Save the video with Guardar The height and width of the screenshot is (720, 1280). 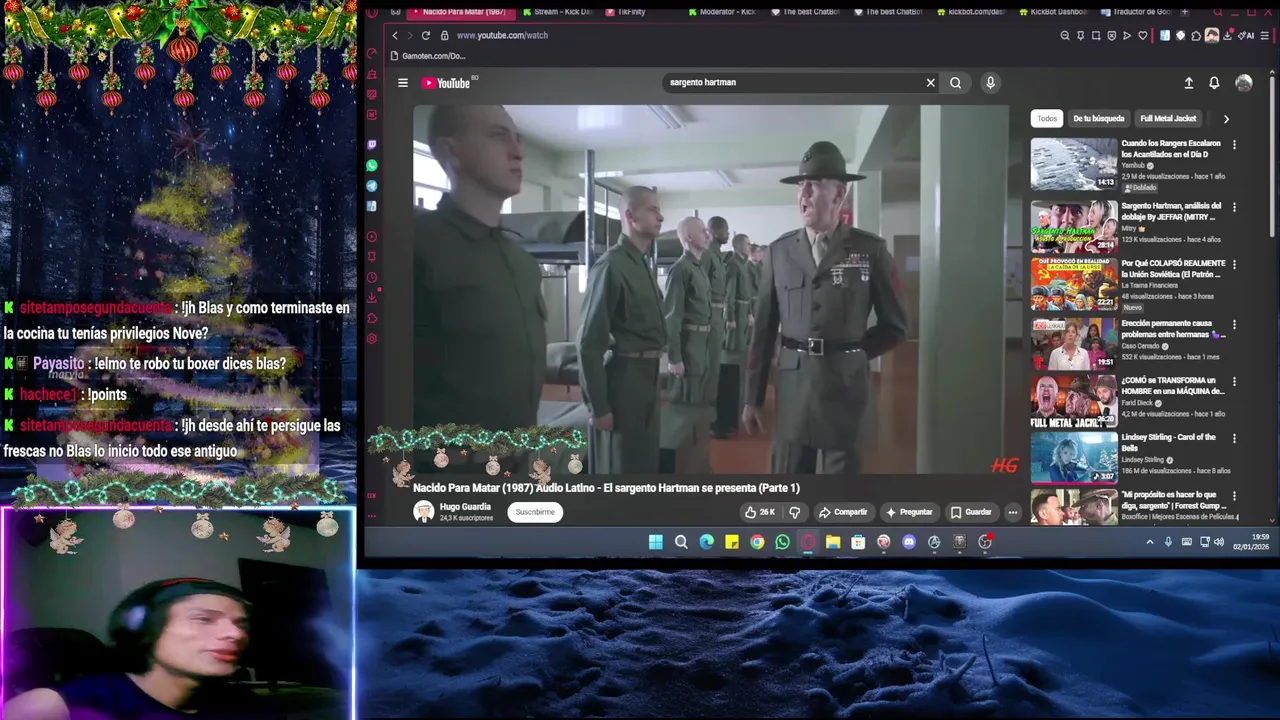tap(971, 512)
